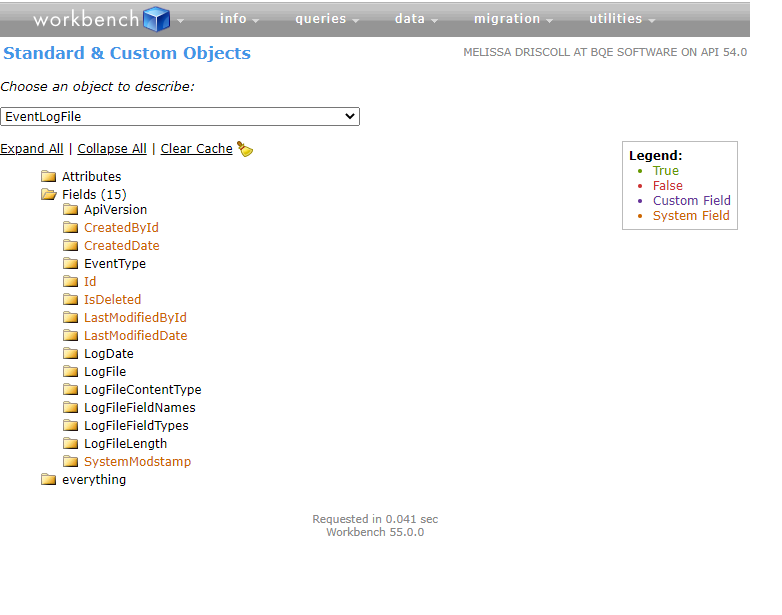Click the SystemModstamp folder icon
The height and width of the screenshot is (615, 782).
pos(70,461)
